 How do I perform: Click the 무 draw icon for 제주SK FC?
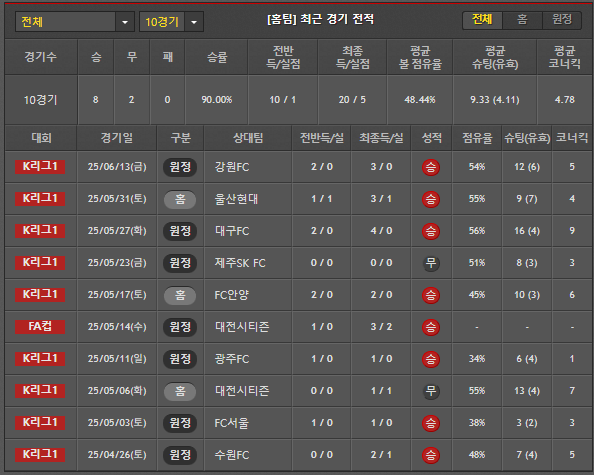click(x=431, y=263)
